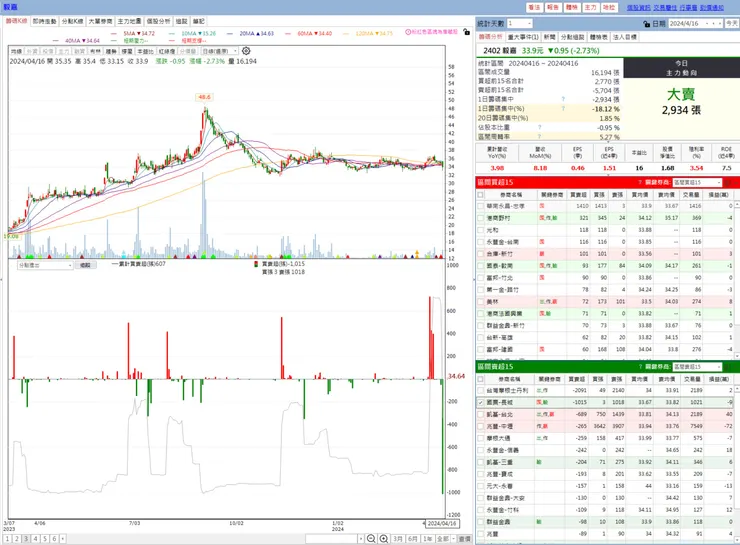This screenshot has width=740, height=545.
Task: Click help icon in 區間買超15 header
Action: click(640, 182)
